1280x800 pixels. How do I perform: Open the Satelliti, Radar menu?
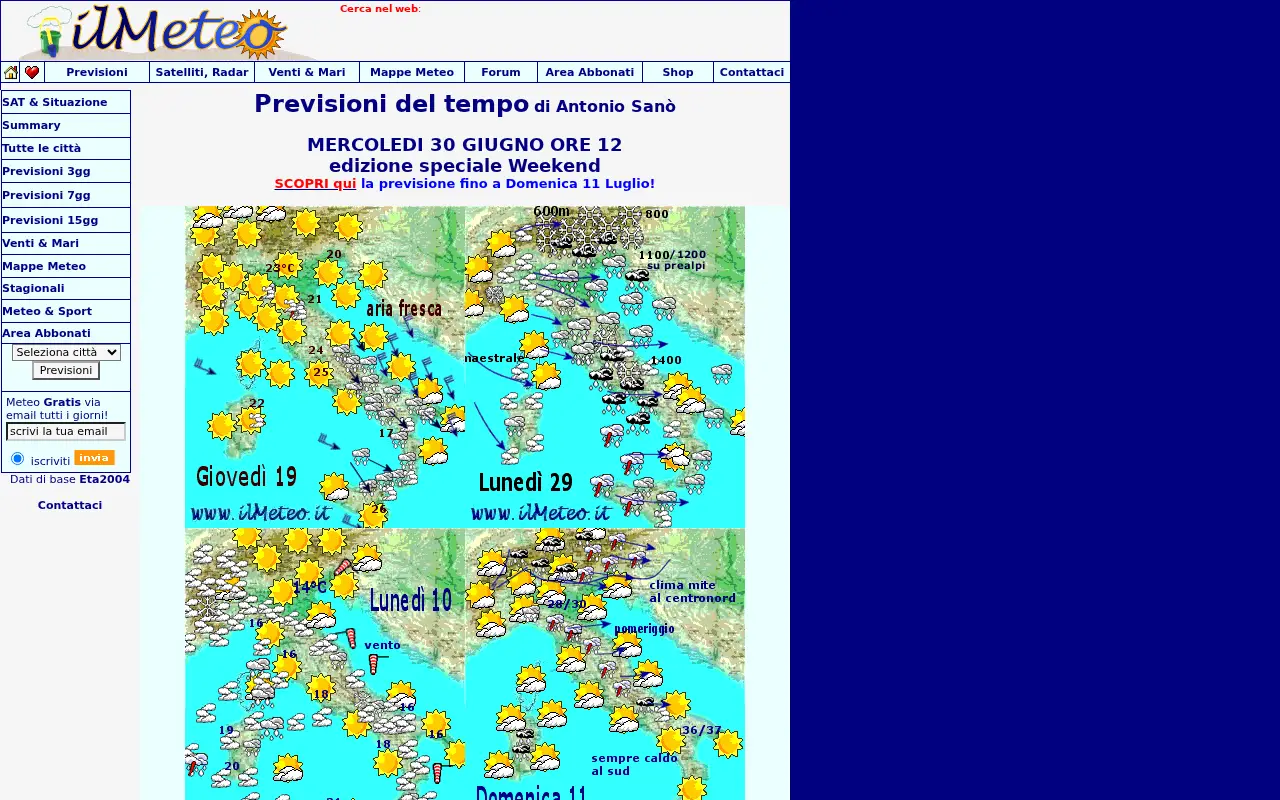click(202, 72)
